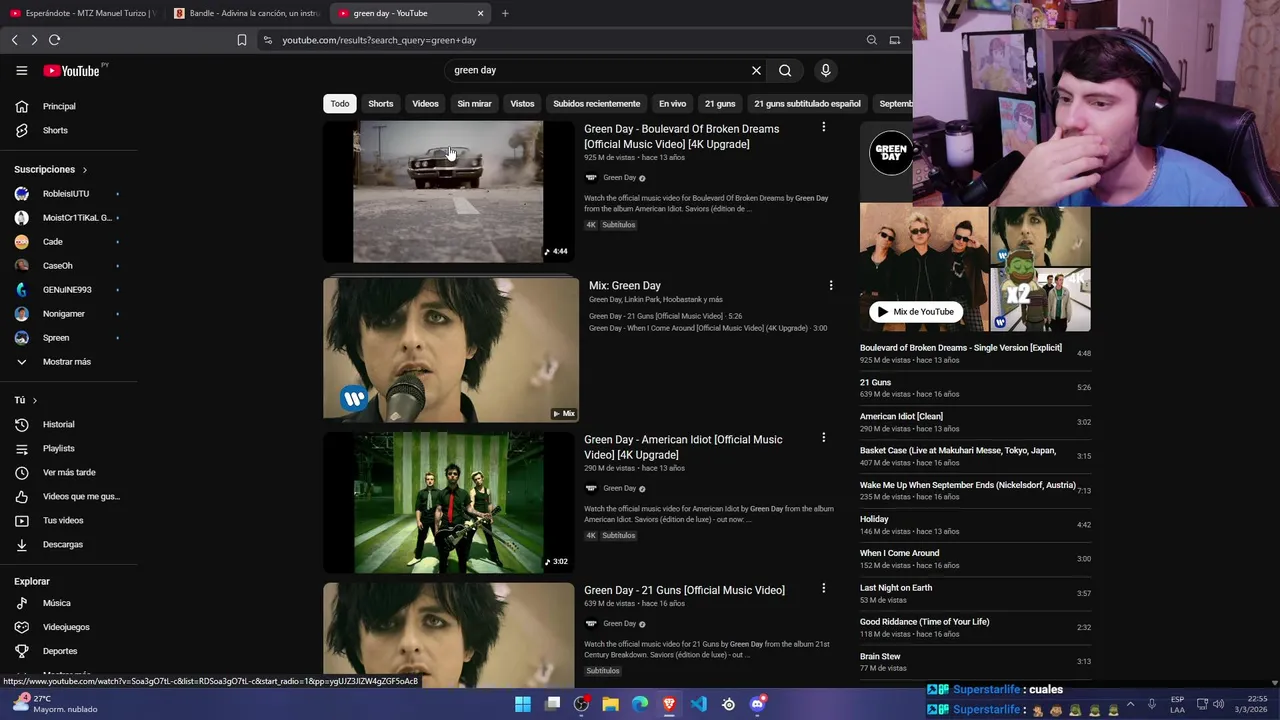
Task: Open a new browser tab
Action: [x=505, y=13]
